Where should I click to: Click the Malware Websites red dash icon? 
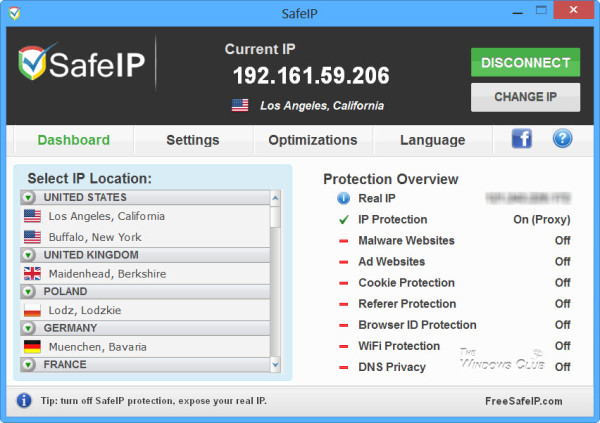[344, 241]
